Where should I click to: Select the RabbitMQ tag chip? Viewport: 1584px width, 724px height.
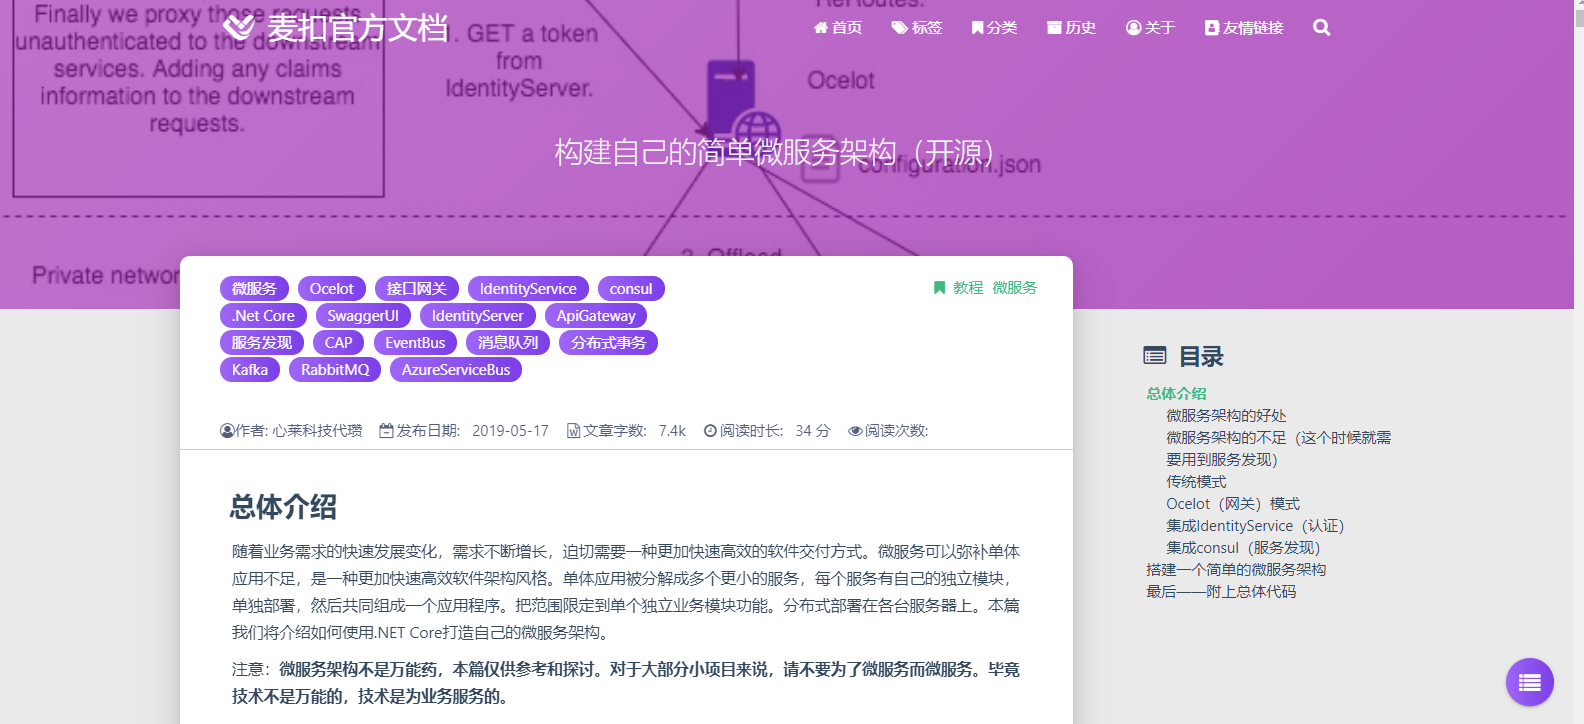click(335, 370)
